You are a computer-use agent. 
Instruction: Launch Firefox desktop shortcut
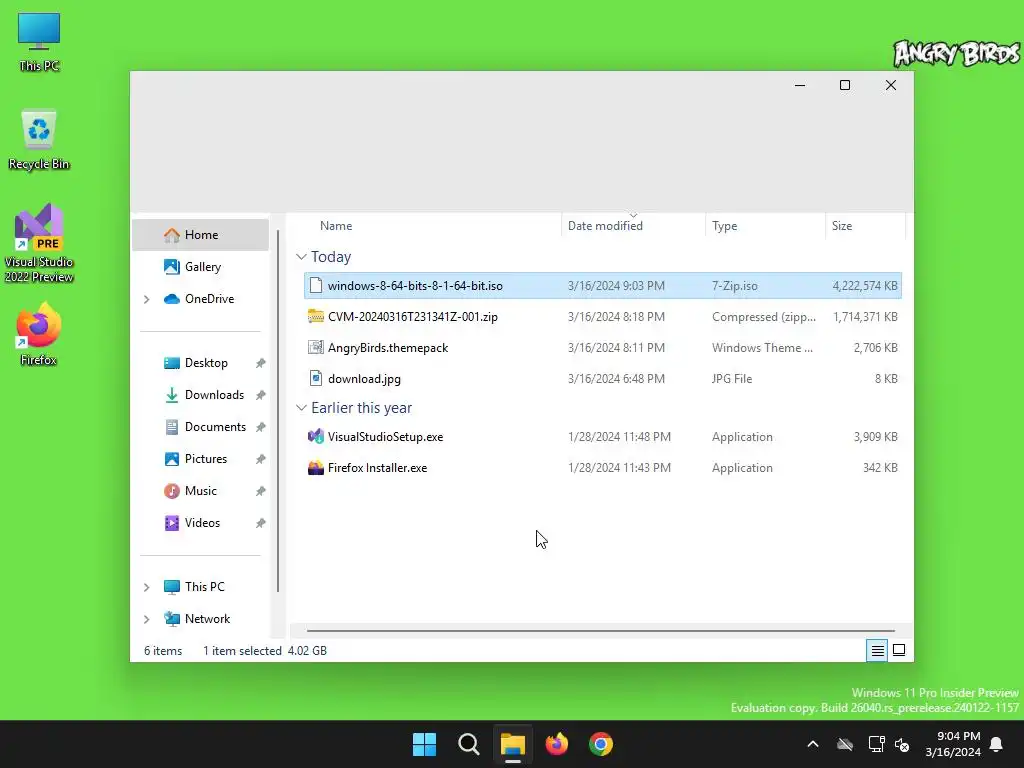39,334
